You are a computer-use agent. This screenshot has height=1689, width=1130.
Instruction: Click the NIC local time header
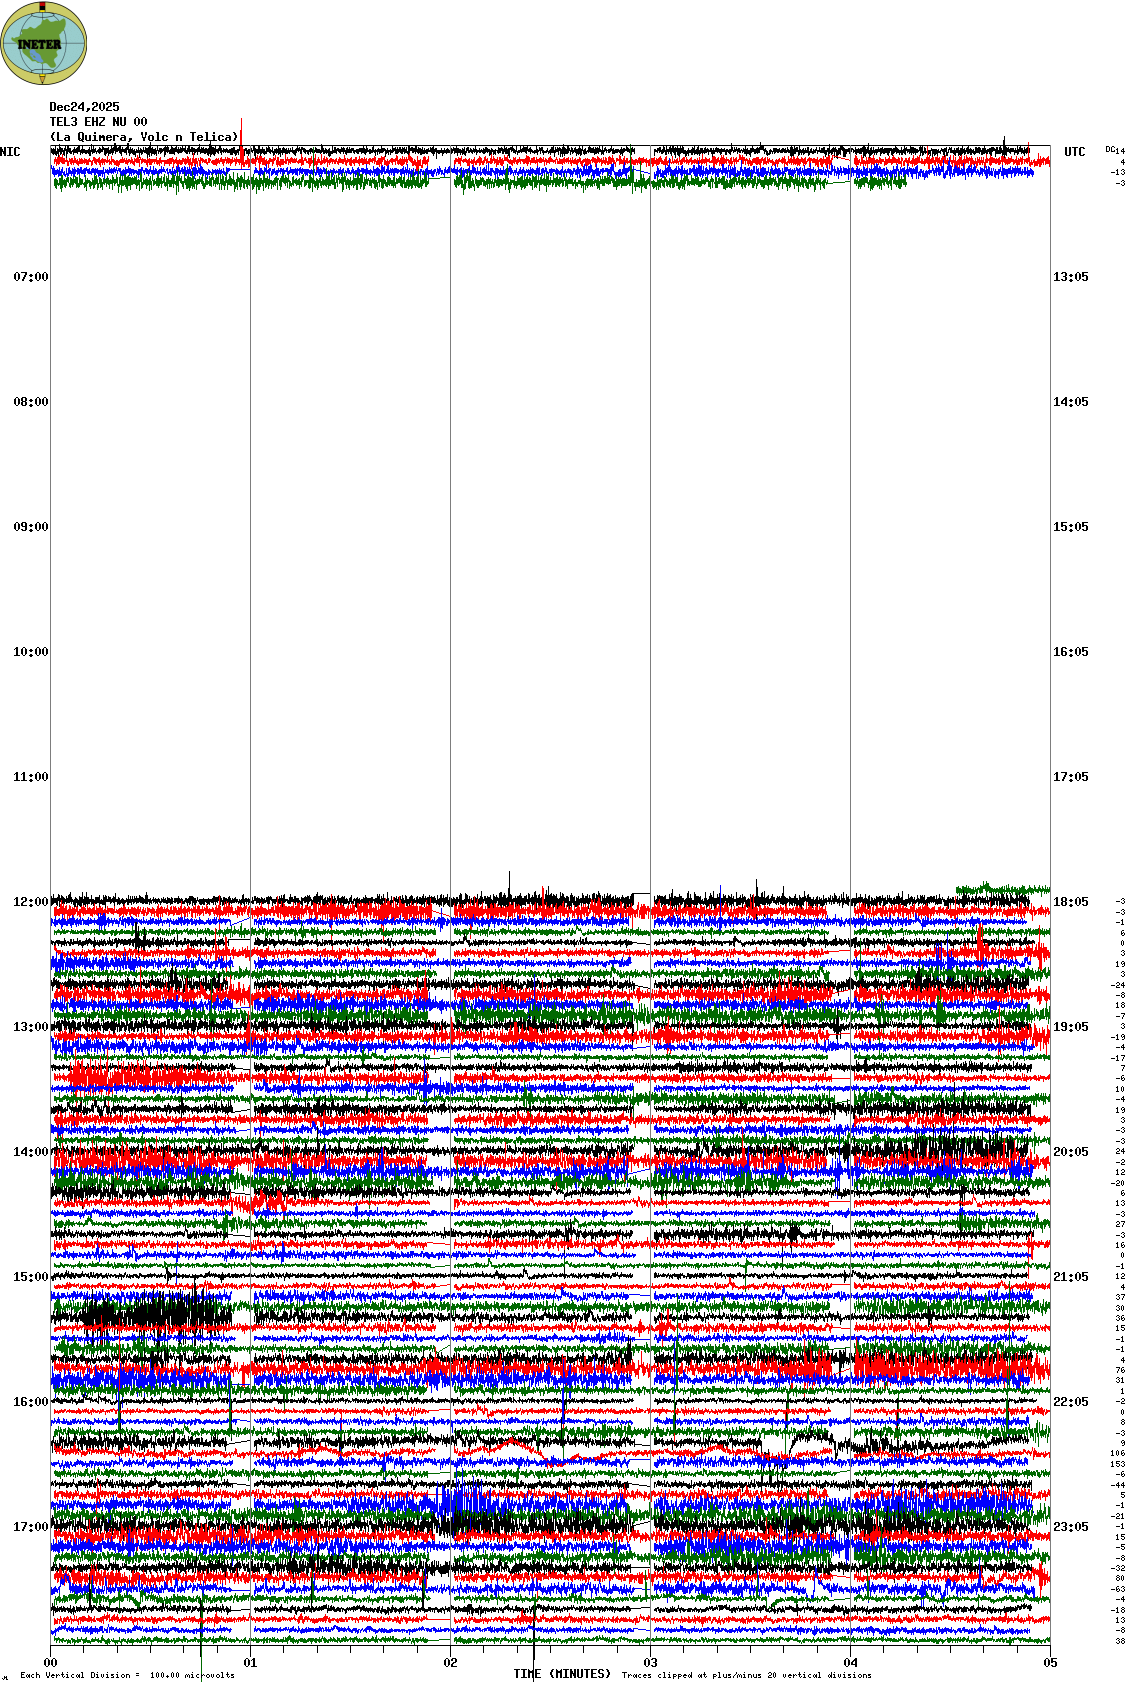click(10, 152)
